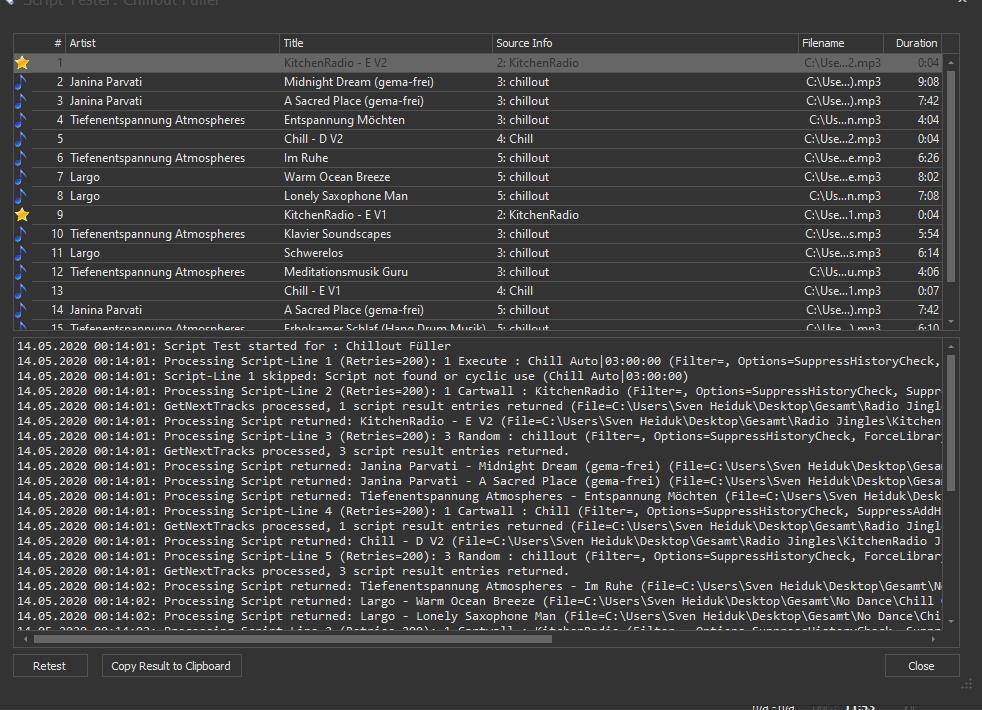982x710 pixels.
Task: Select the 'Schwerelos' title cell
Action: [313, 253]
